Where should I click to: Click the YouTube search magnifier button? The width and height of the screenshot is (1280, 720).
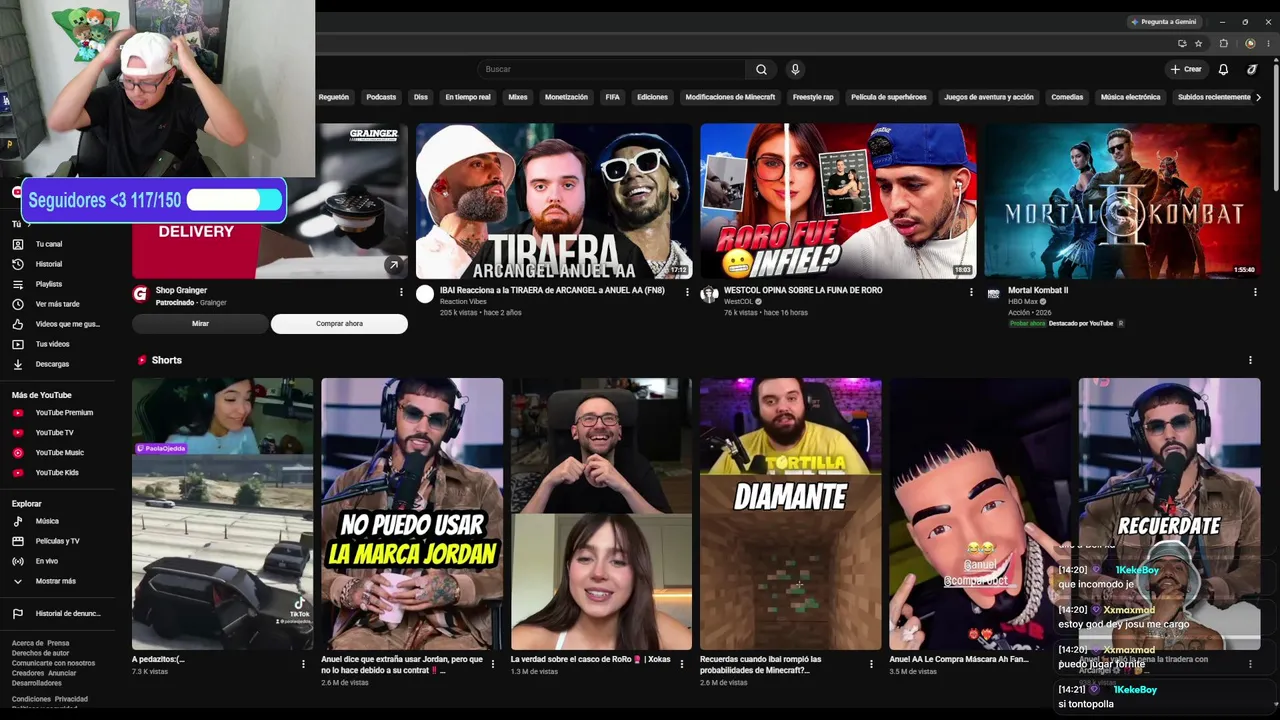(x=761, y=69)
